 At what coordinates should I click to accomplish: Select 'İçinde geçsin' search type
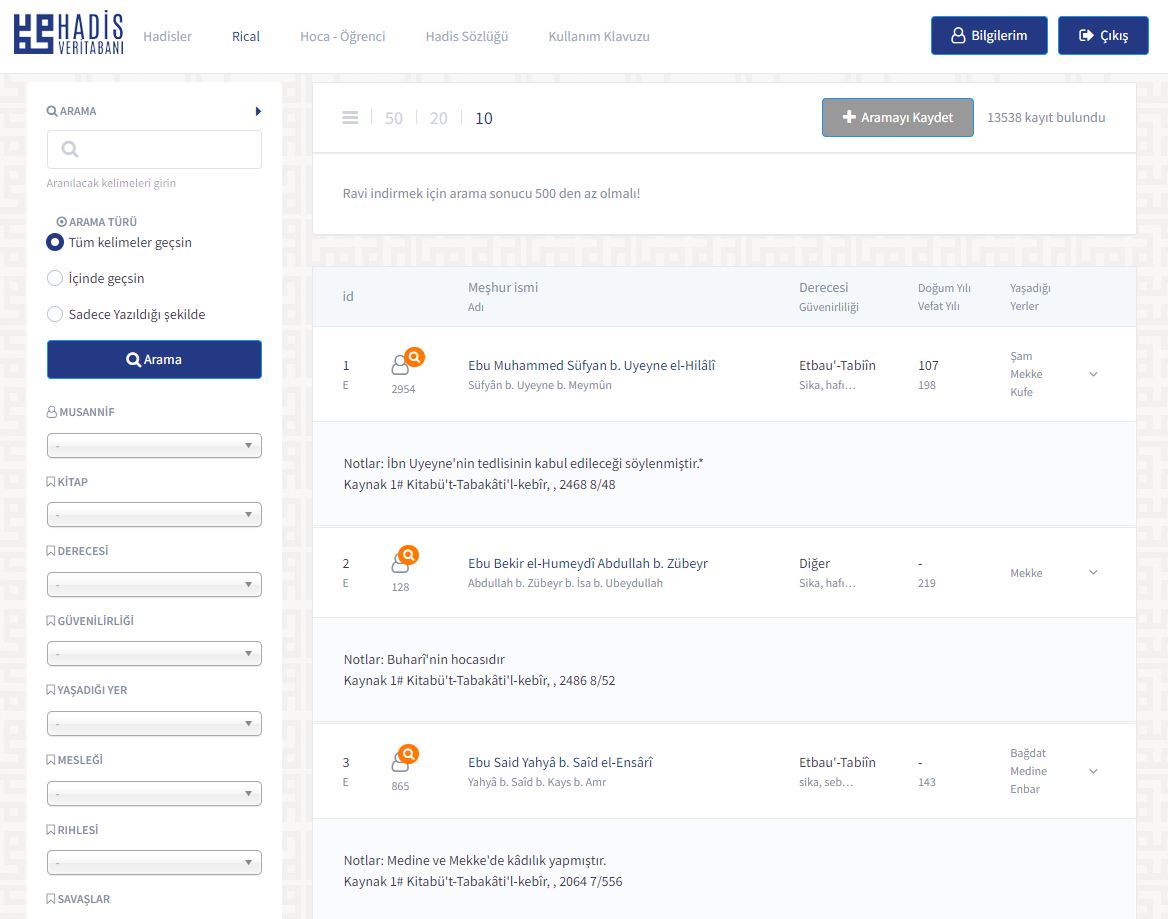coord(56,278)
